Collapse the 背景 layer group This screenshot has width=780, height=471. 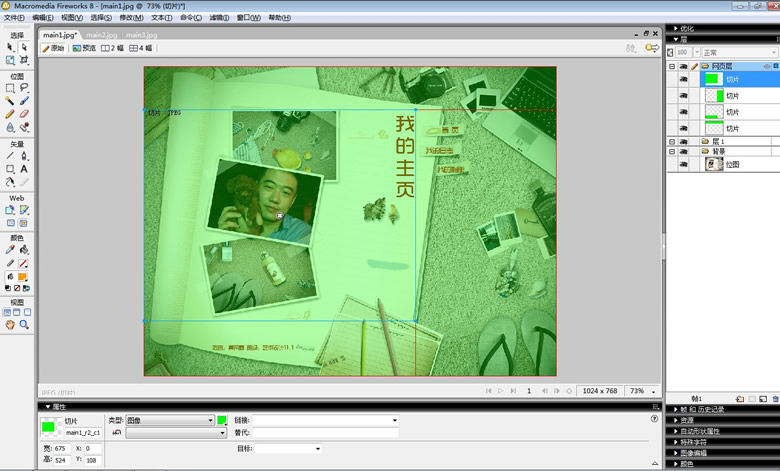point(672,151)
